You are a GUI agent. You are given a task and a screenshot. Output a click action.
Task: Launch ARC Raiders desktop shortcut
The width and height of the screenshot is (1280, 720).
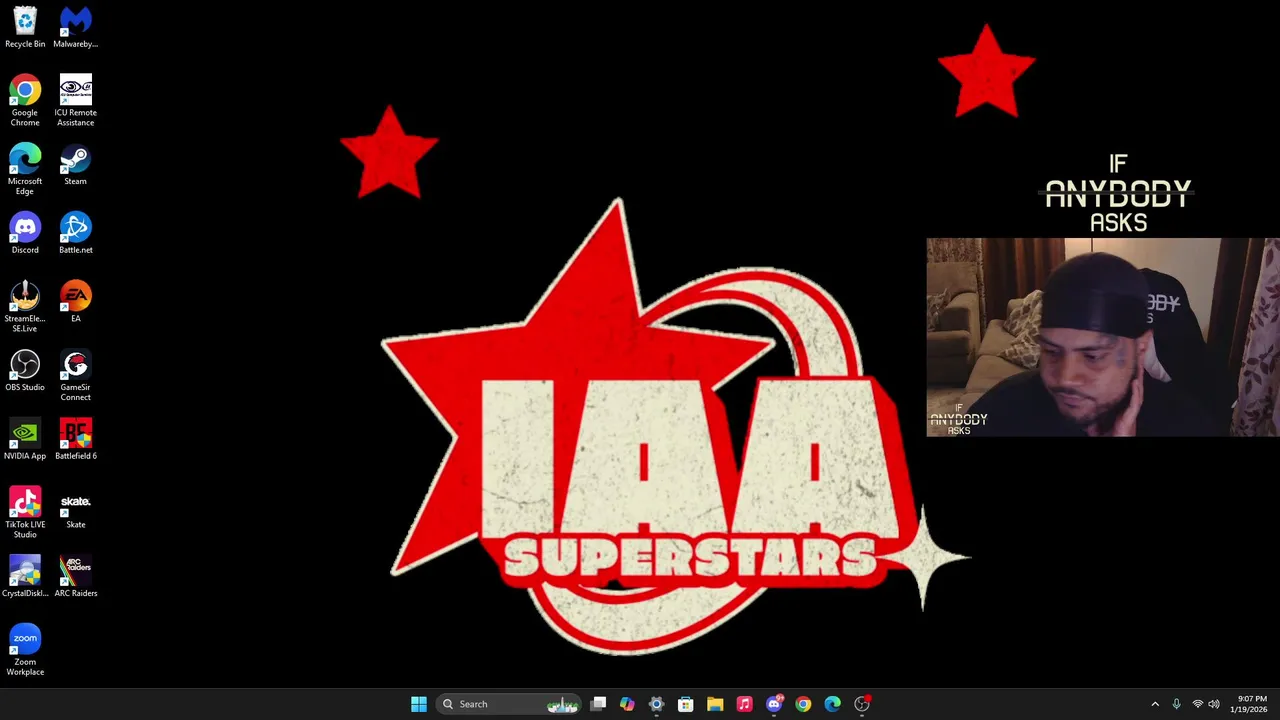click(x=75, y=576)
